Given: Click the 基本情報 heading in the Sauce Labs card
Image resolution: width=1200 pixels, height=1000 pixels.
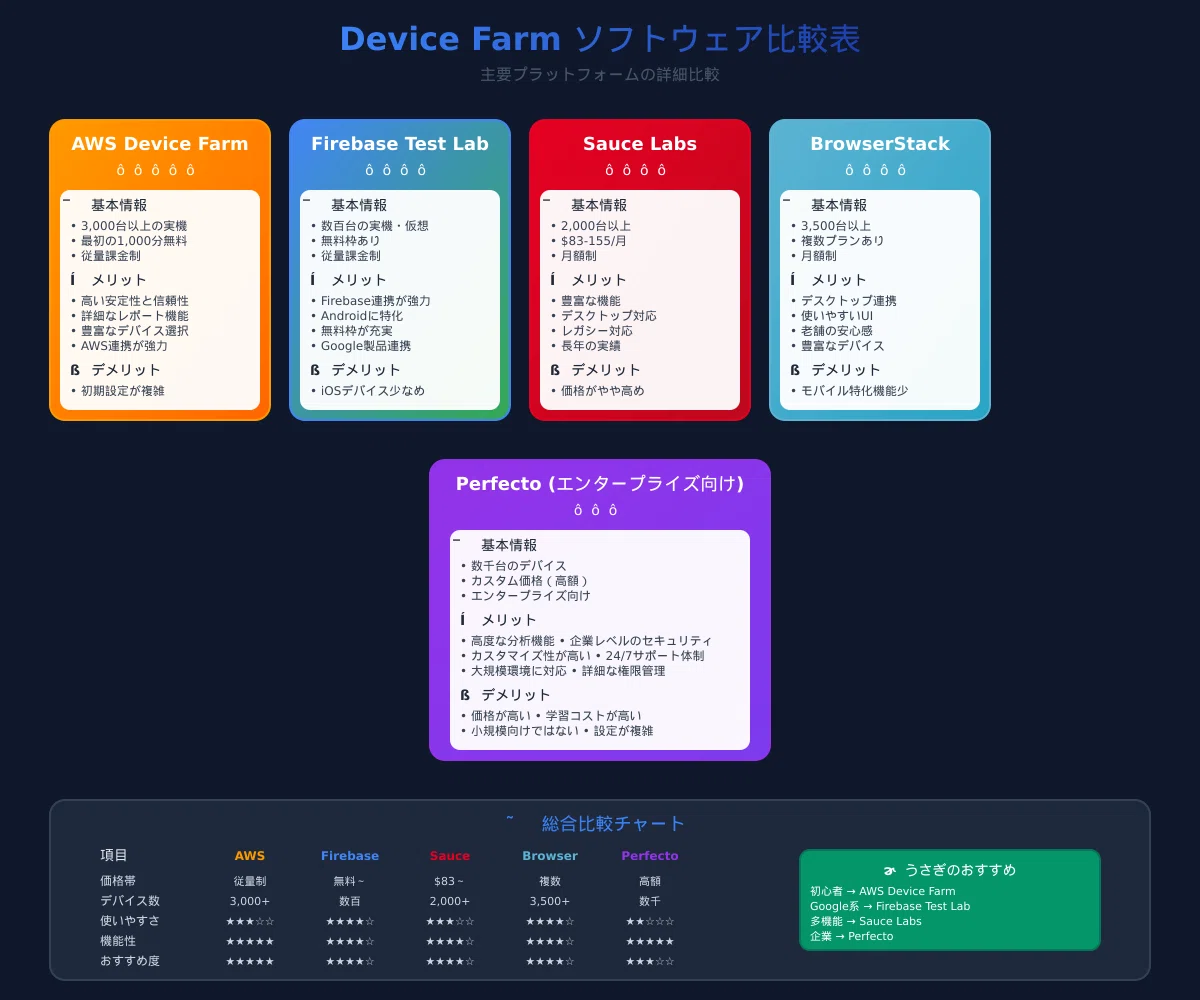Looking at the screenshot, I should [599, 205].
